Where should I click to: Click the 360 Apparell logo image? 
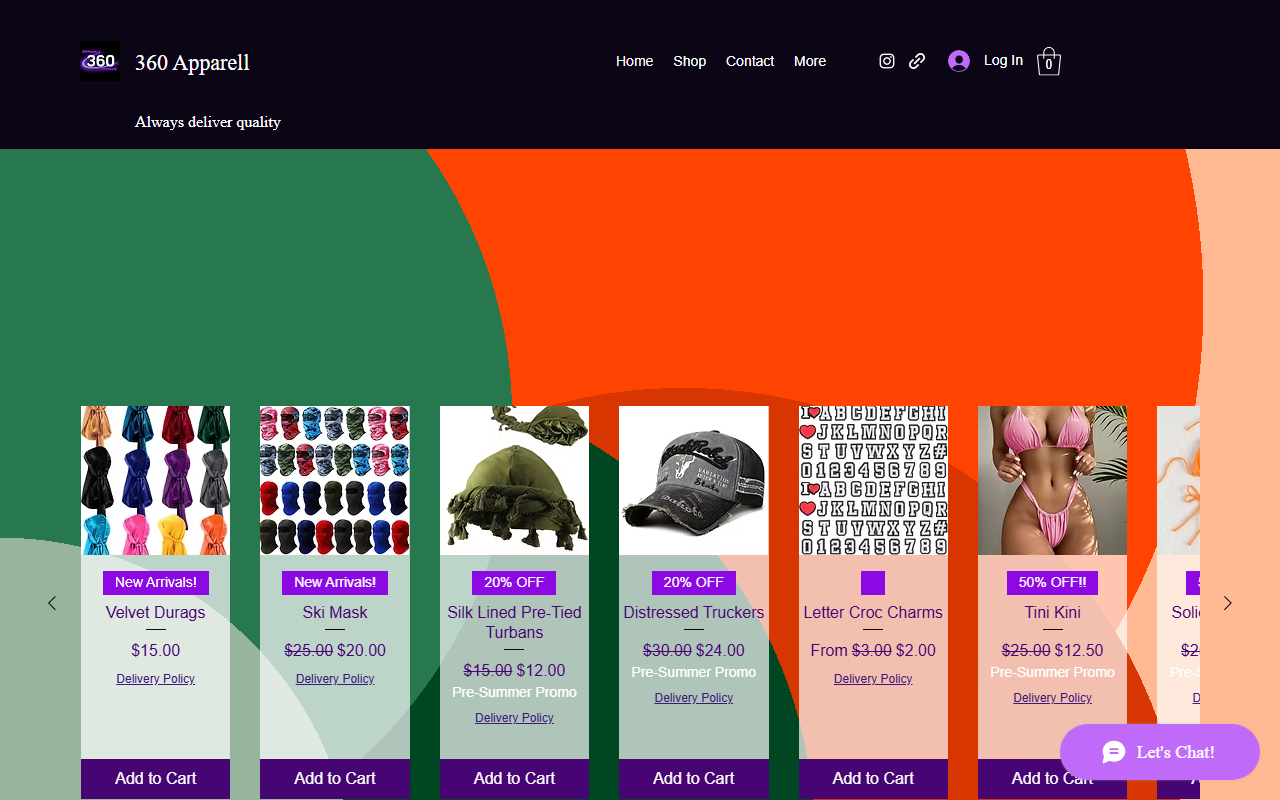tap(100, 61)
